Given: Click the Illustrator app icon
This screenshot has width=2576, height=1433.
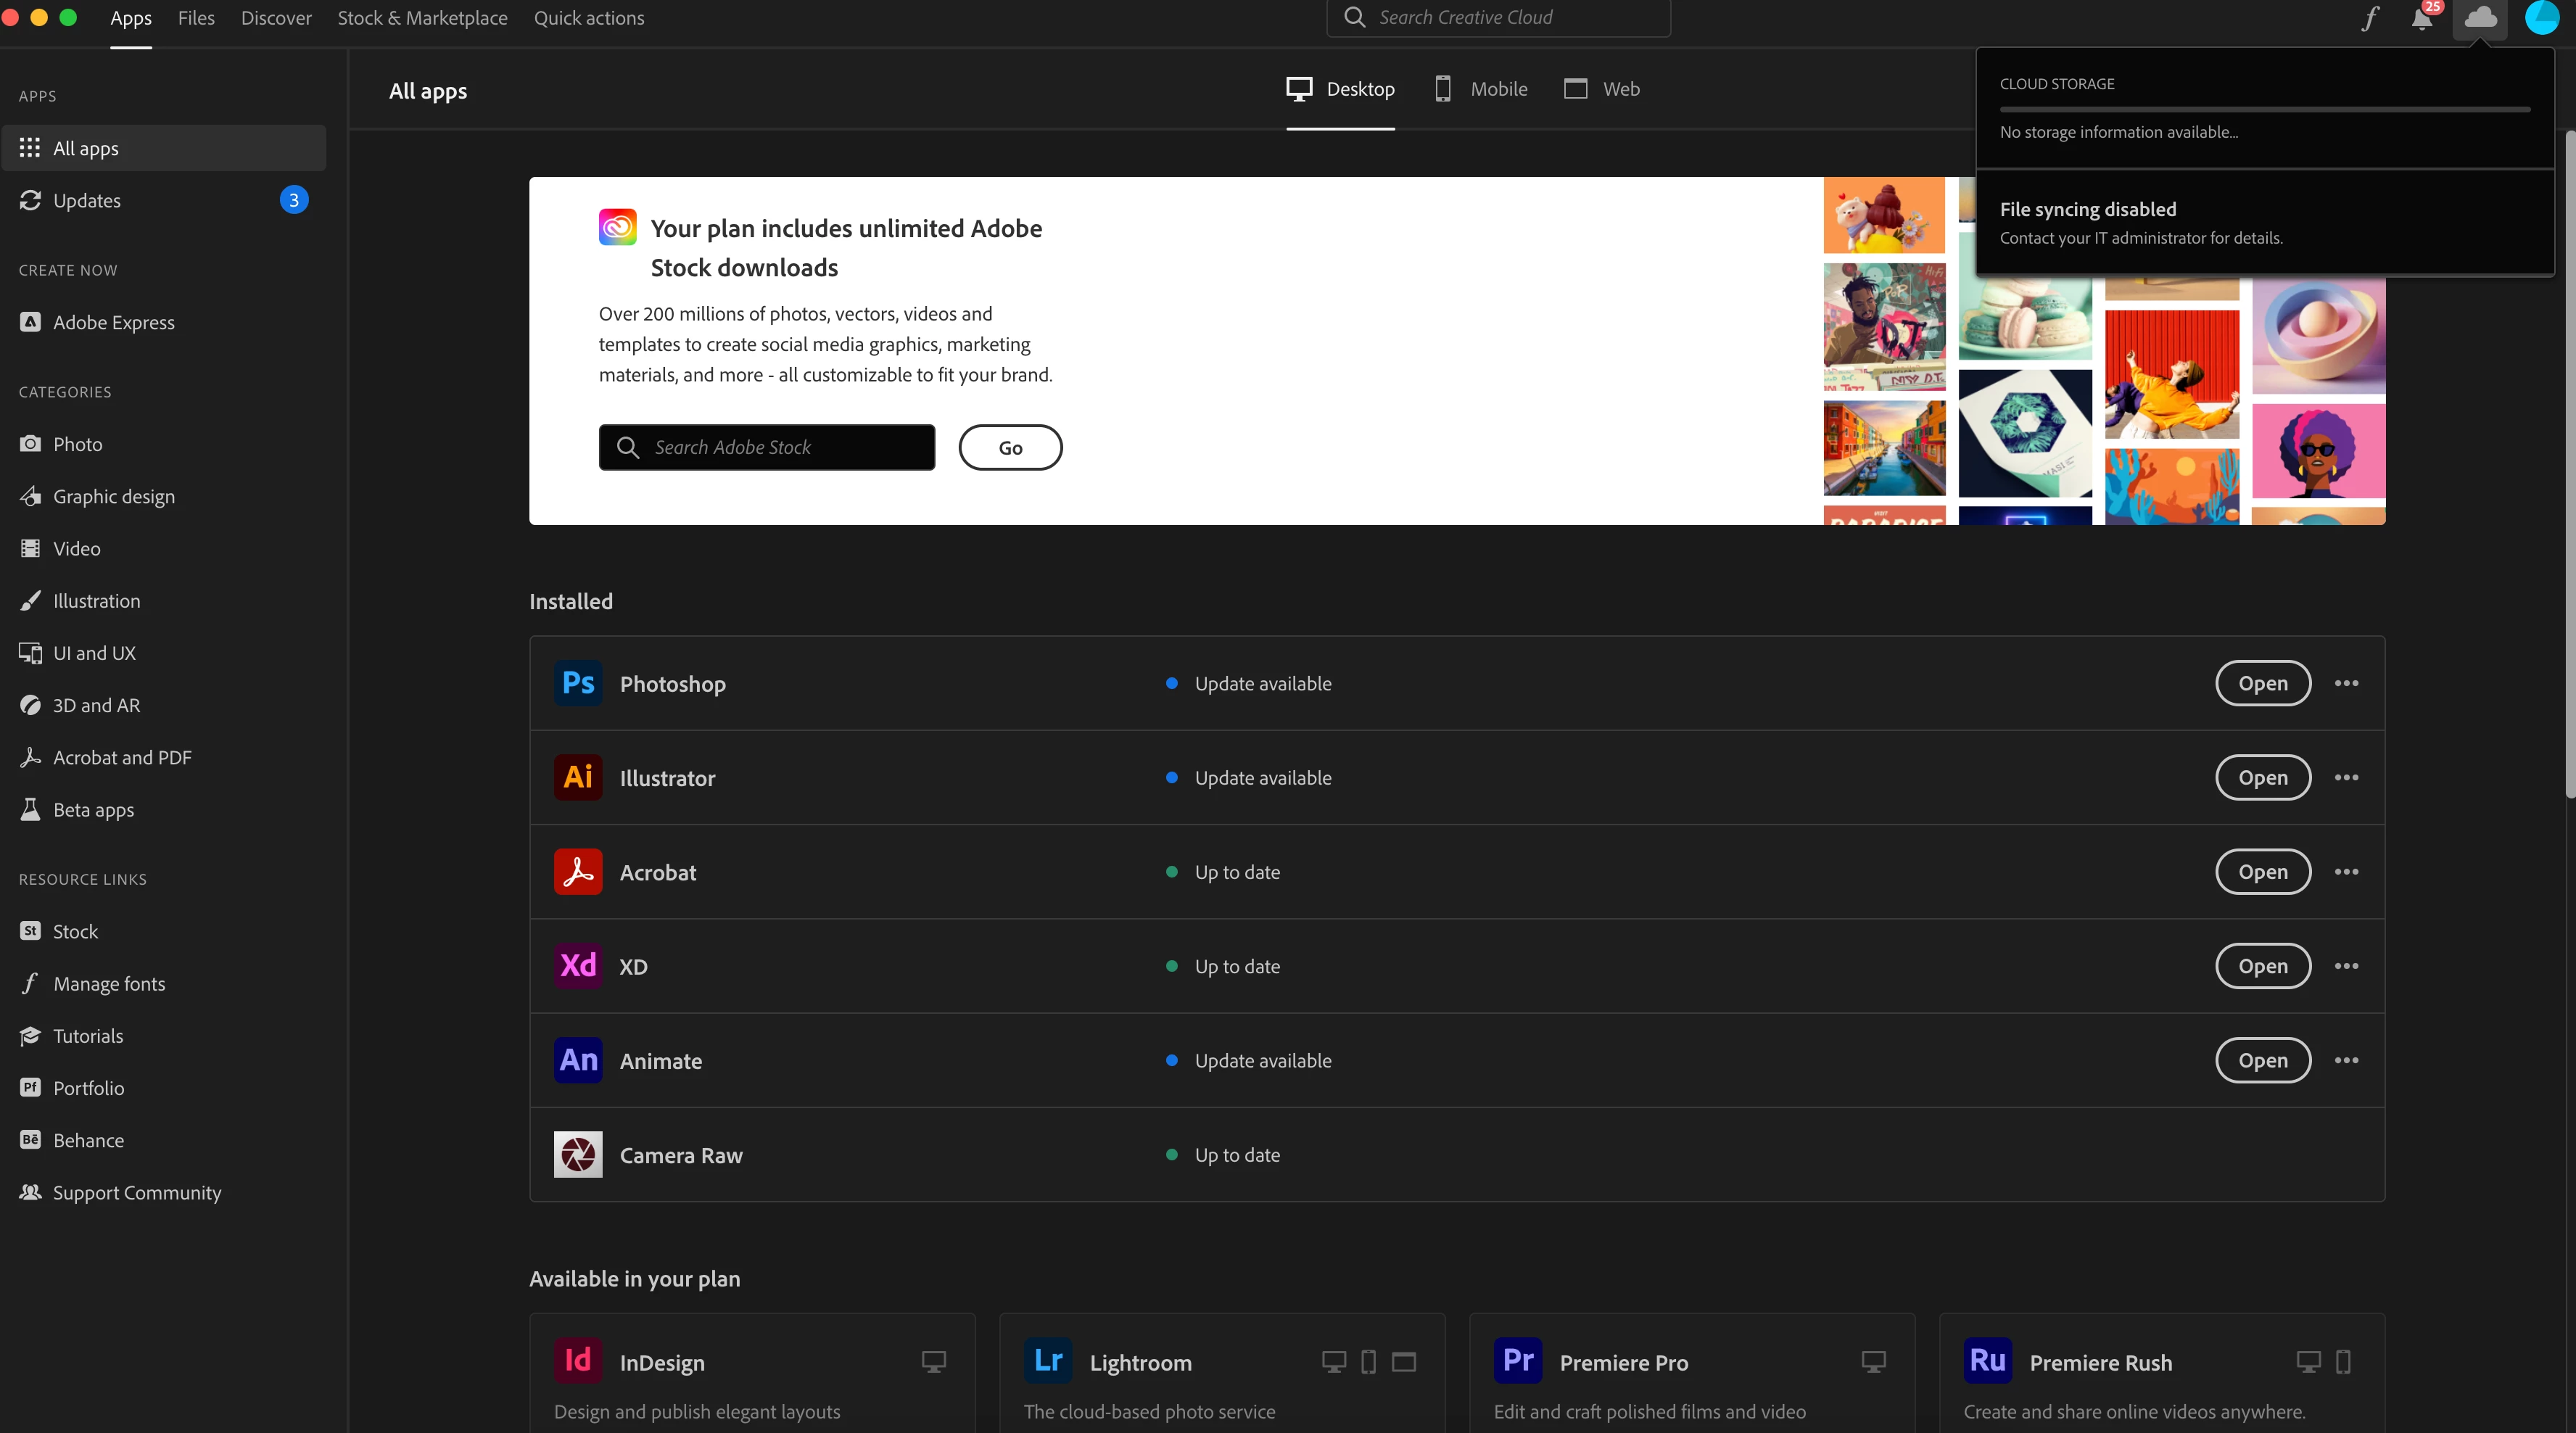Looking at the screenshot, I should [578, 777].
